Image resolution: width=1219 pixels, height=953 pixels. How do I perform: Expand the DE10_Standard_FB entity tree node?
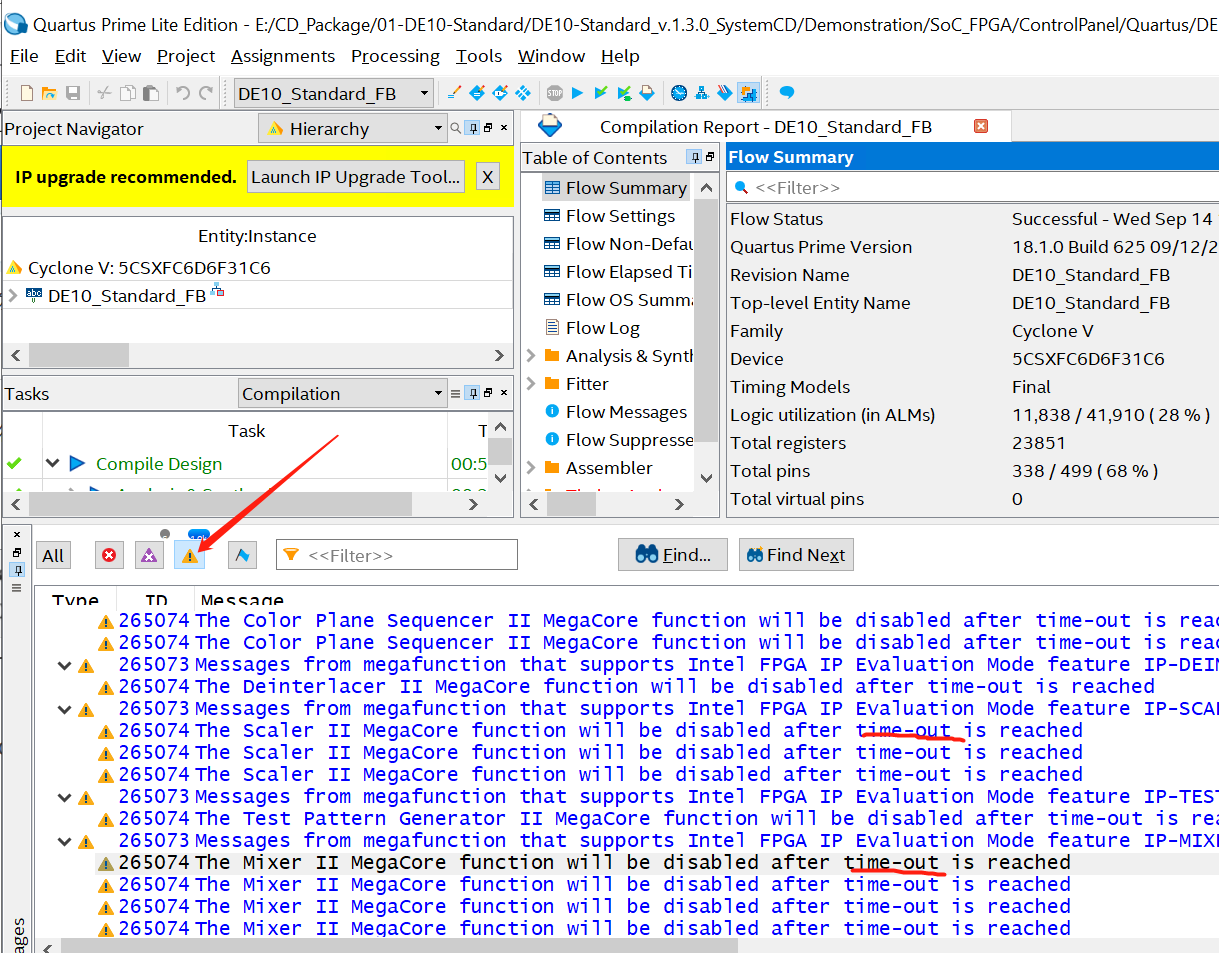point(12,295)
